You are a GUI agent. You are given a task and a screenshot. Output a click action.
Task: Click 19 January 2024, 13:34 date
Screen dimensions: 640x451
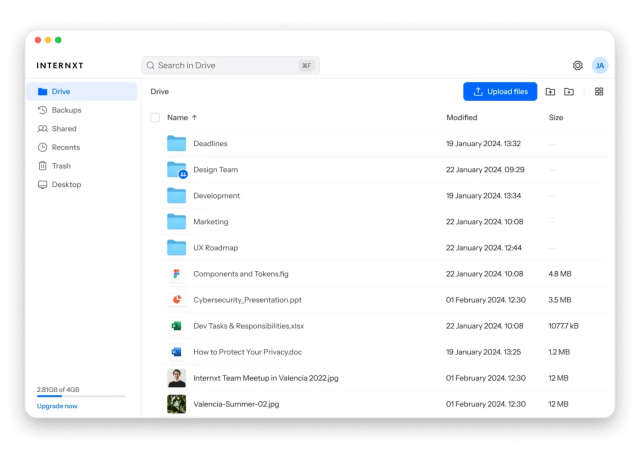[x=483, y=196]
